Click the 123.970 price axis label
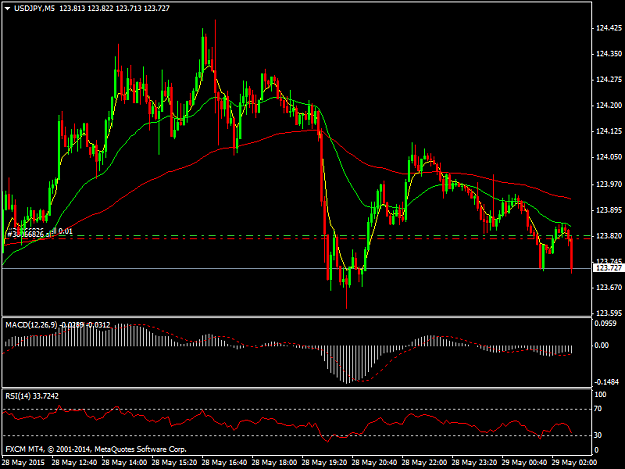Image resolution: width=625 pixels, height=469 pixels. (x=609, y=184)
